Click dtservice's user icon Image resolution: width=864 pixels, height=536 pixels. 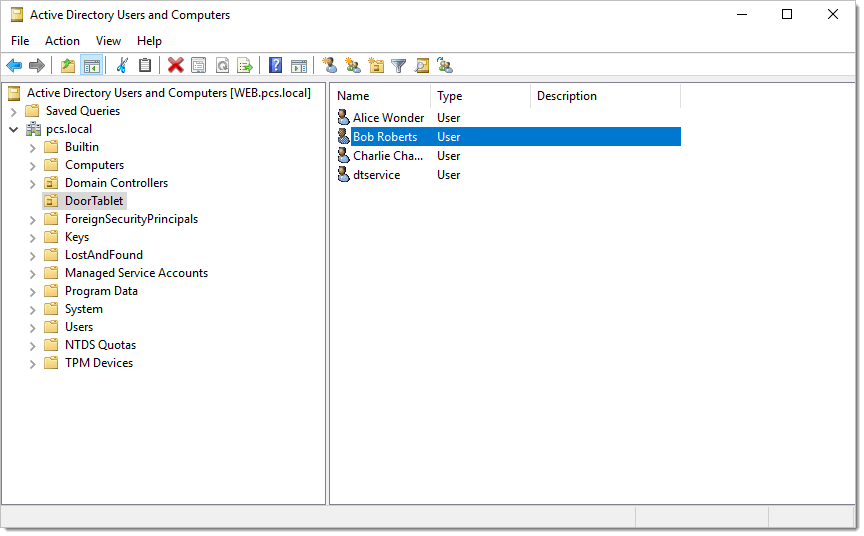[x=343, y=175]
